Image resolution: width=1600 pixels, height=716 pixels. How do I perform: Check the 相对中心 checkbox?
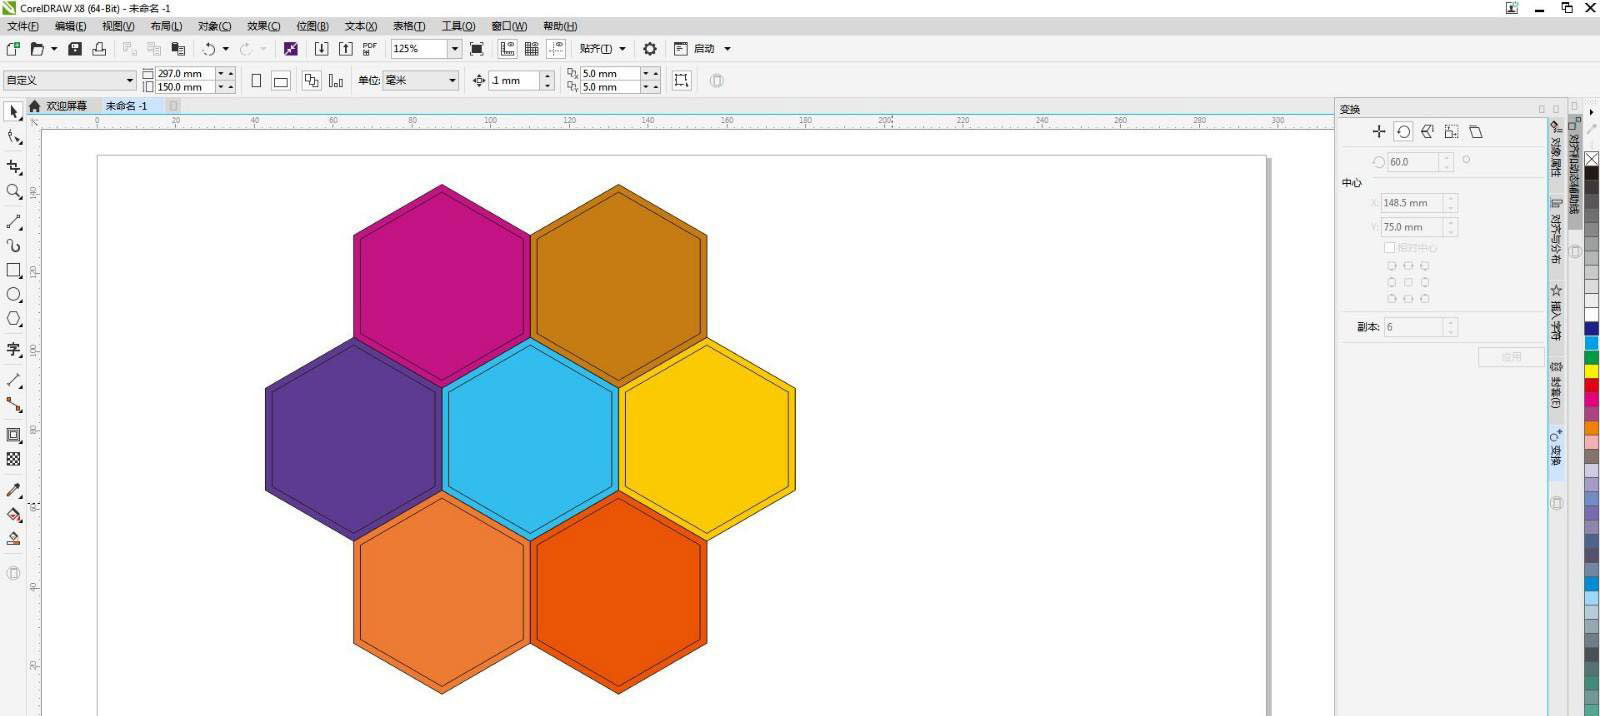(1389, 247)
